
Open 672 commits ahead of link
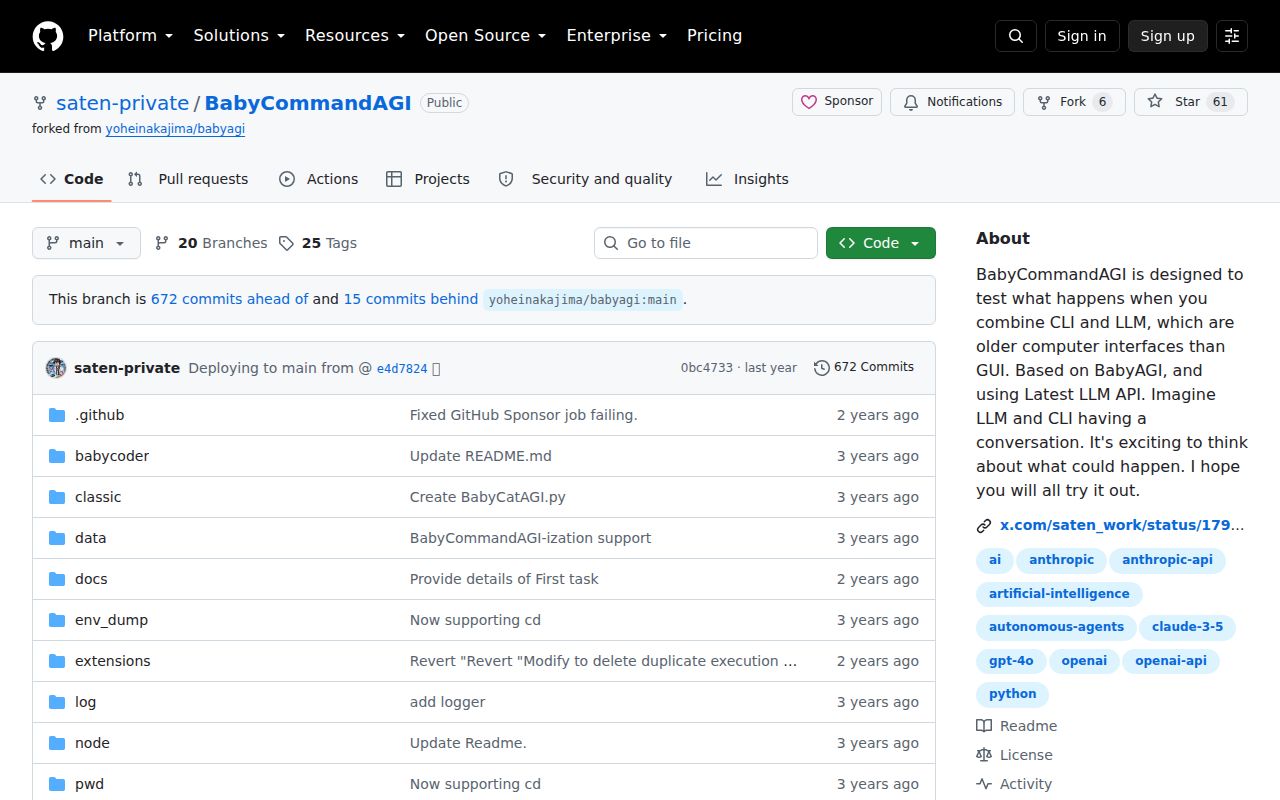click(x=230, y=299)
